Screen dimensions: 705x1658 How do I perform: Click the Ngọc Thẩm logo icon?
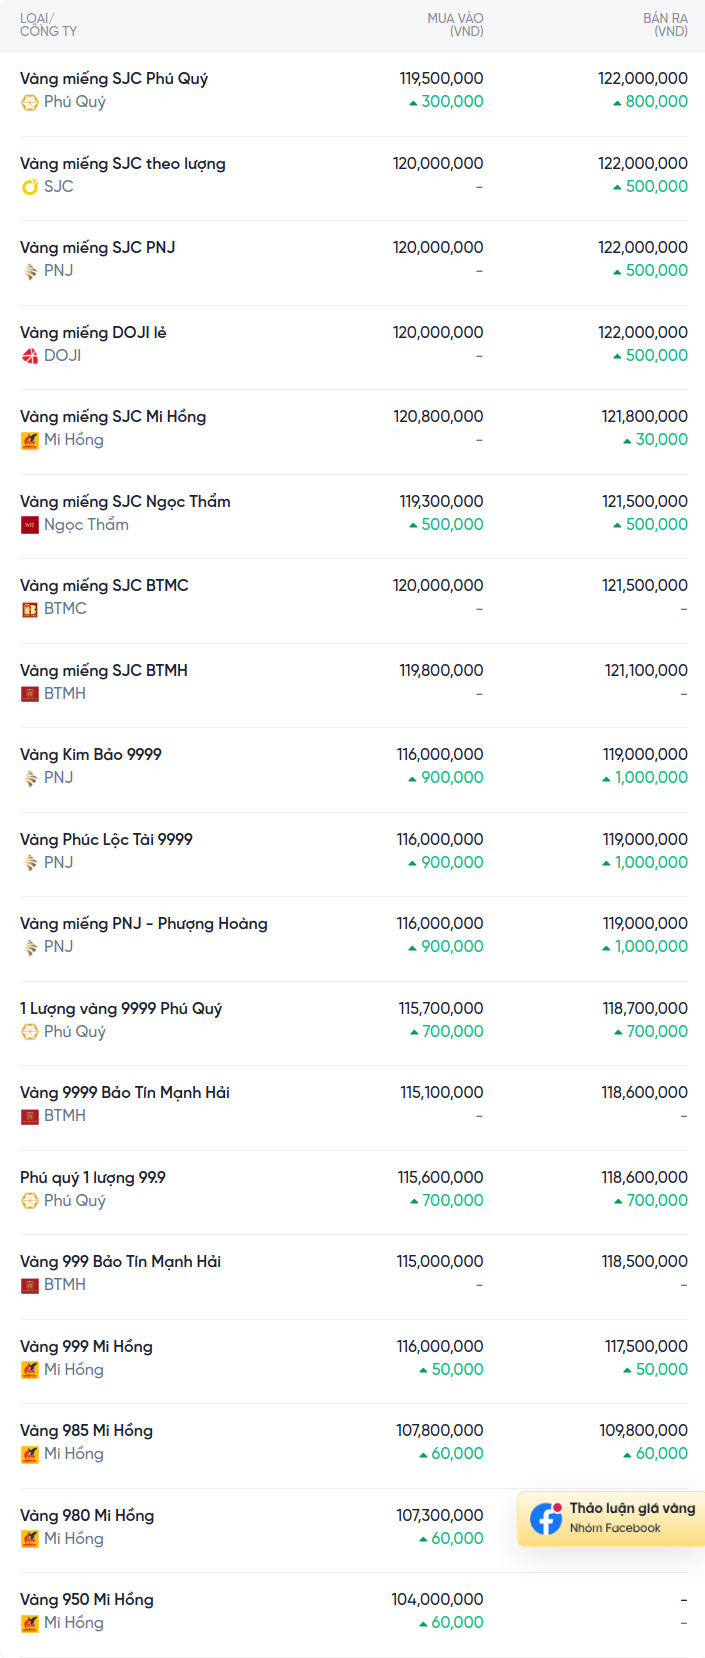pos(30,525)
